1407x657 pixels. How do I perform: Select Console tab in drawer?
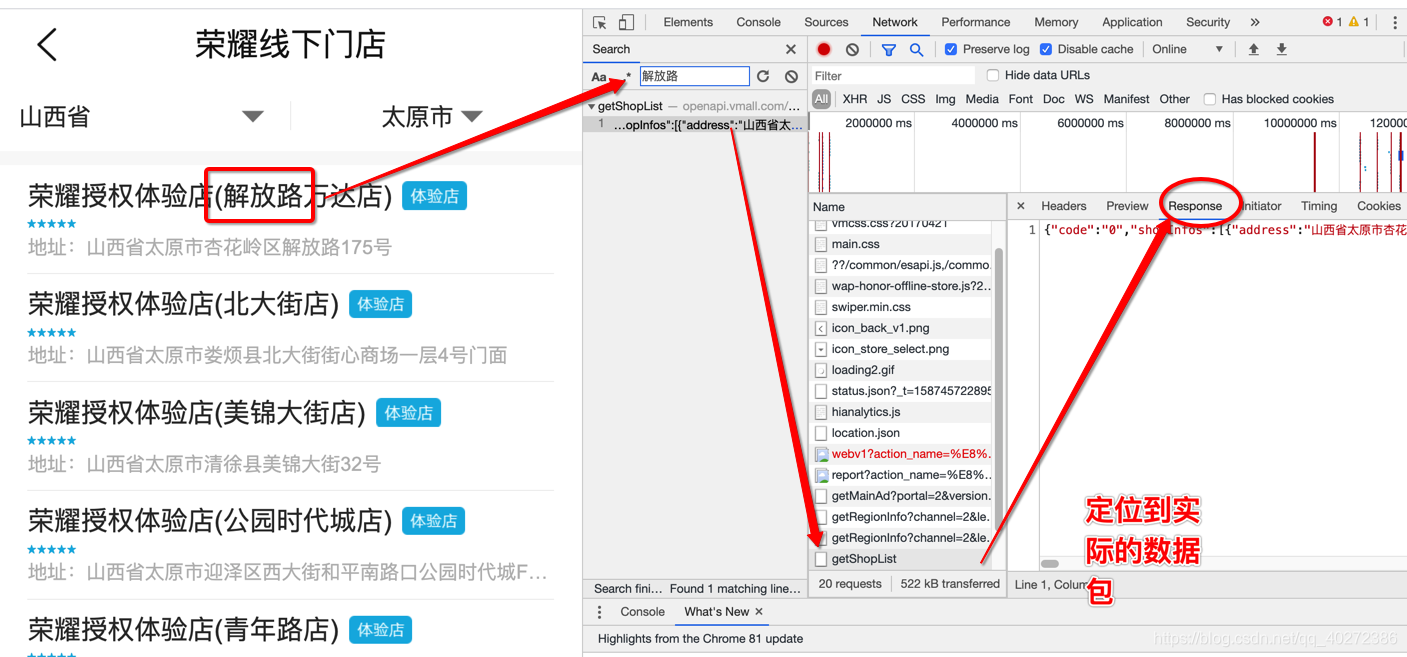pyautogui.click(x=642, y=612)
